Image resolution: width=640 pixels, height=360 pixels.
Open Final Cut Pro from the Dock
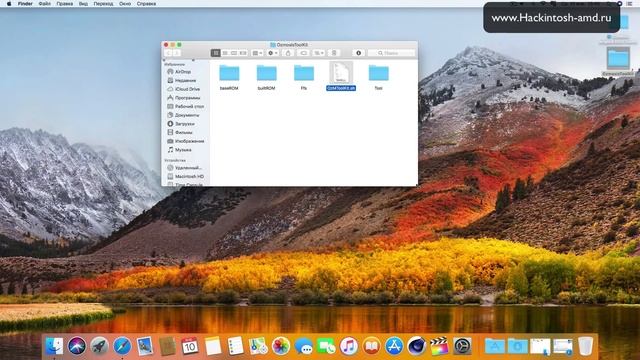tap(439, 346)
